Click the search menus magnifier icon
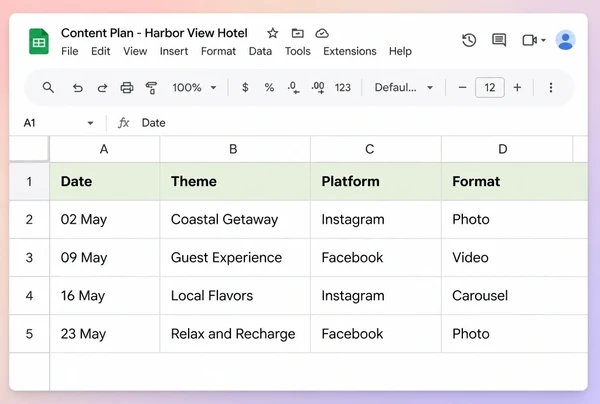600x404 pixels. click(x=48, y=88)
